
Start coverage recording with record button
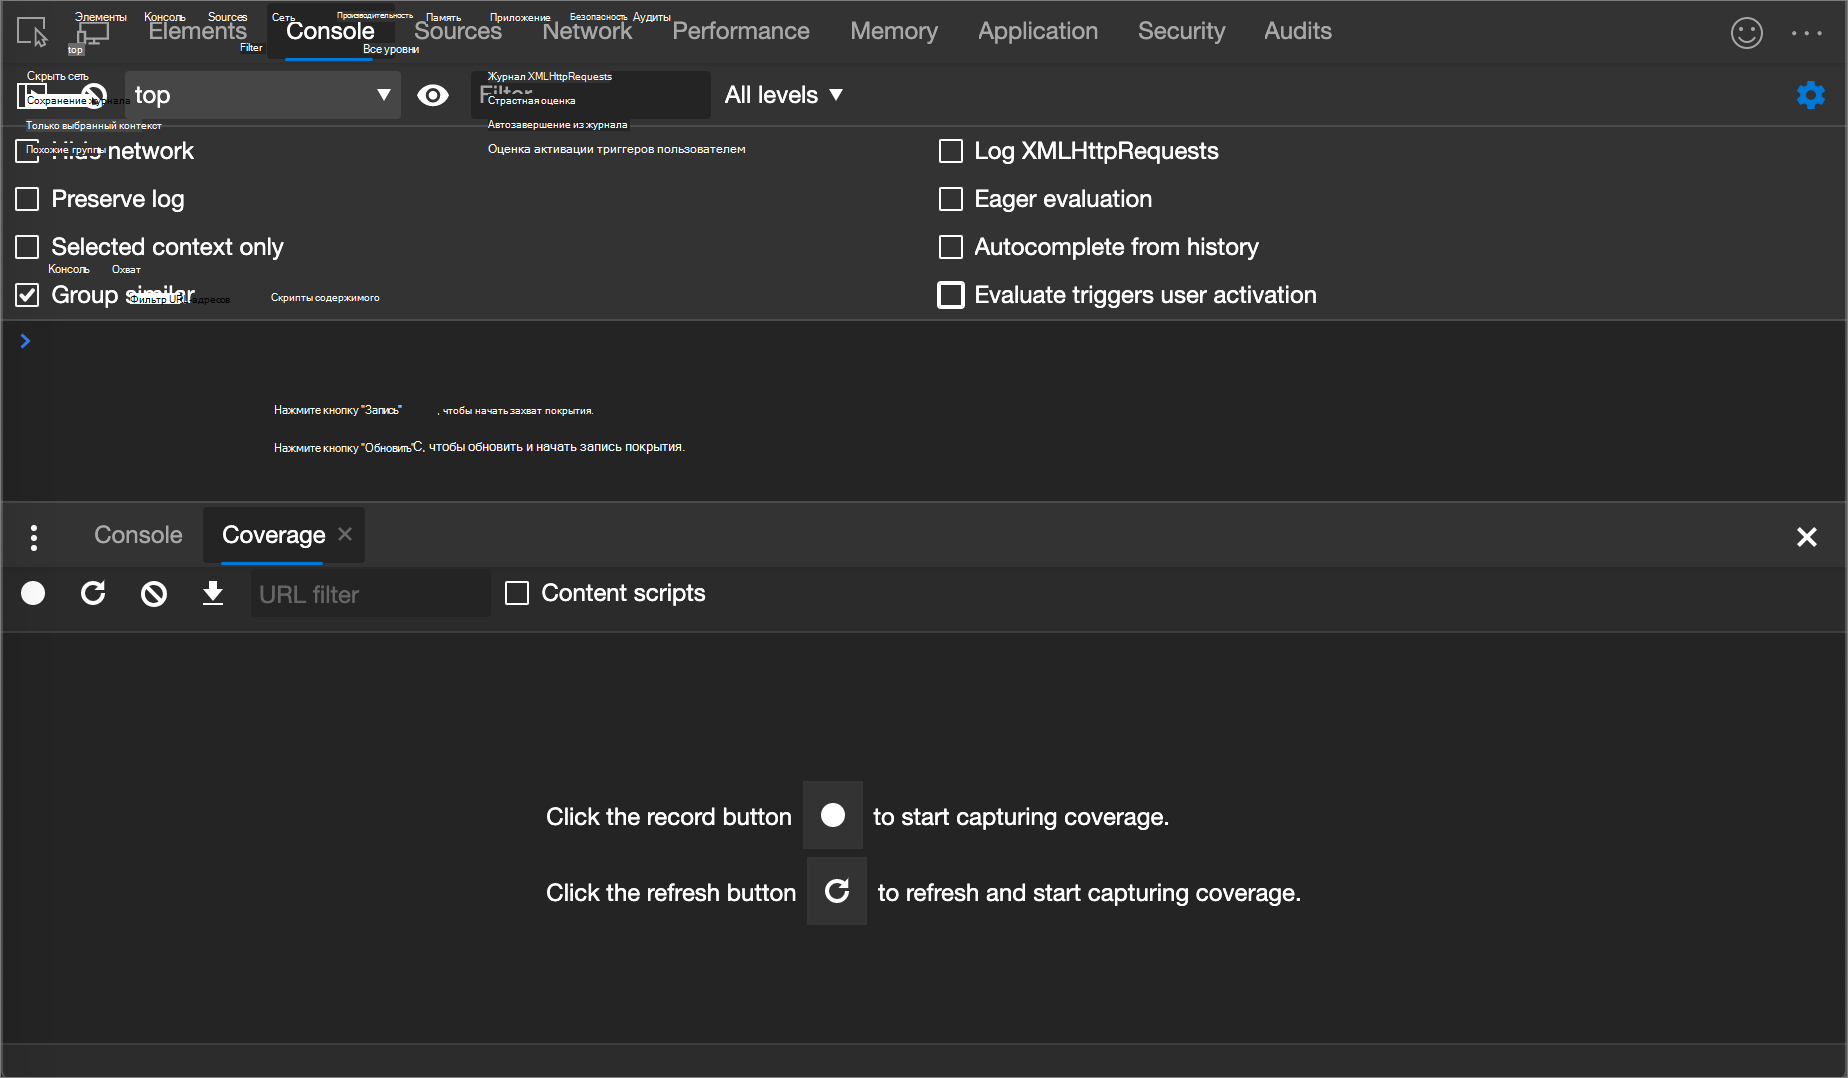point(33,594)
